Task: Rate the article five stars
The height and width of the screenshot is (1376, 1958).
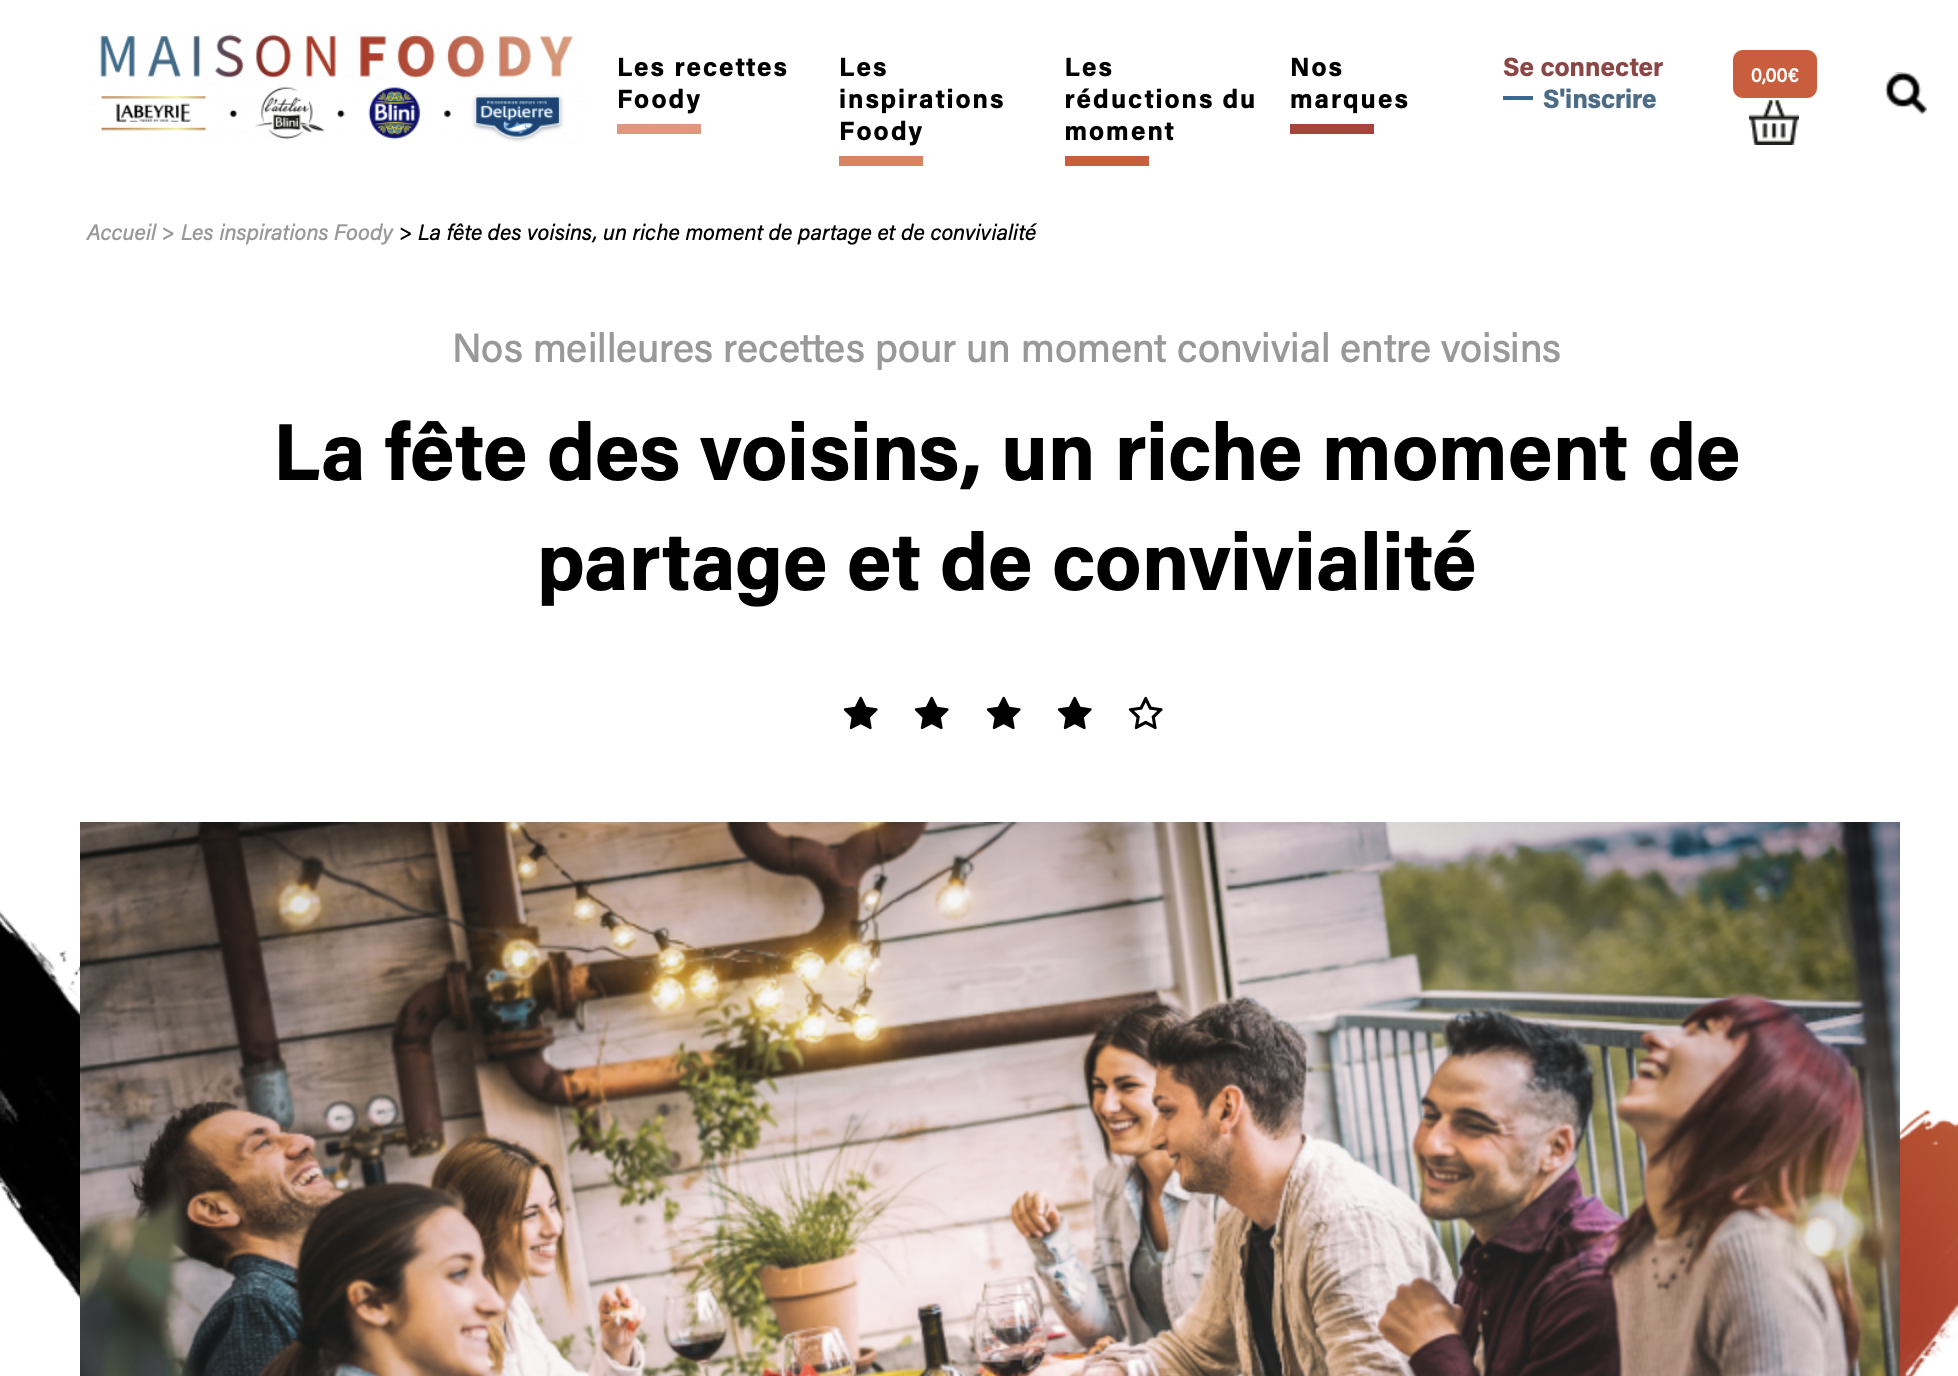Action: pyautogui.click(x=1146, y=714)
